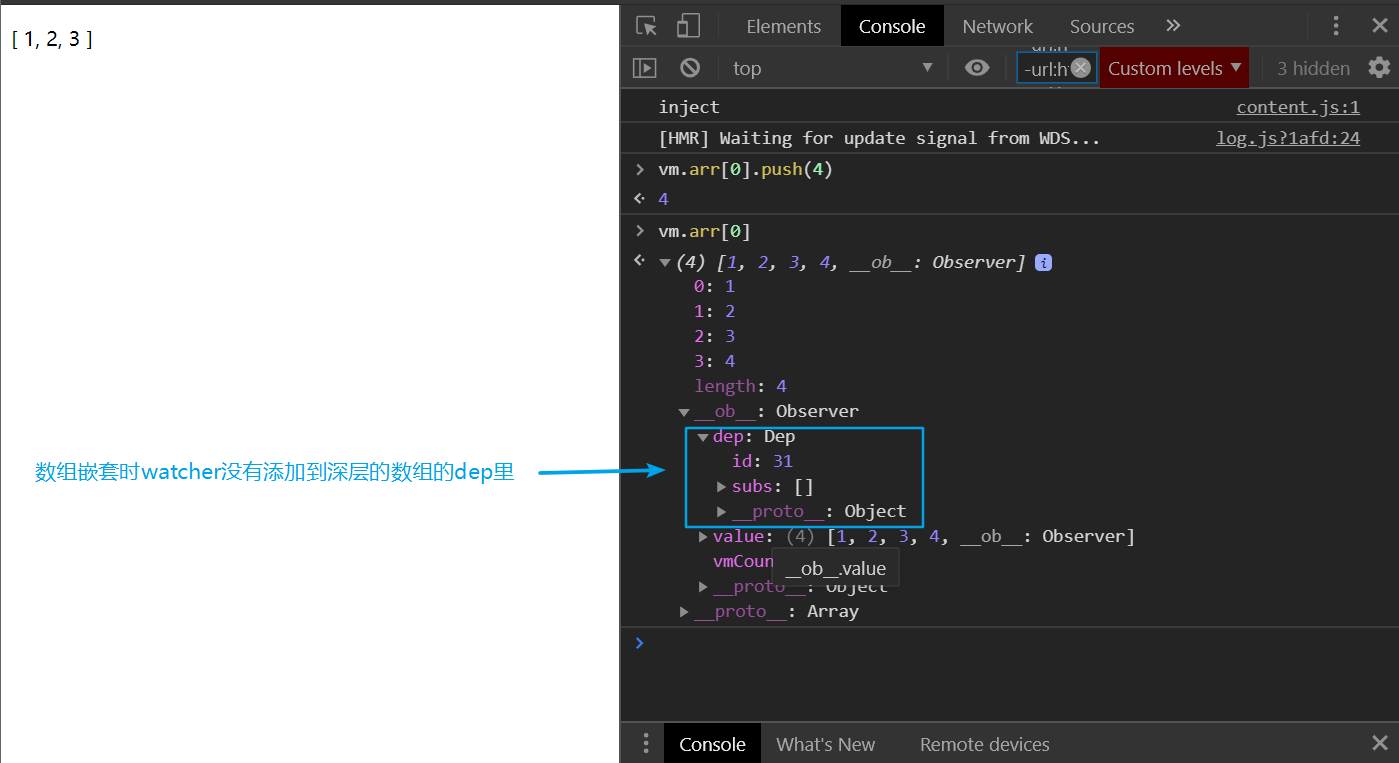
Task: Click the vm.arr[0].push(4) command entry
Action: pyautogui.click(x=745, y=170)
